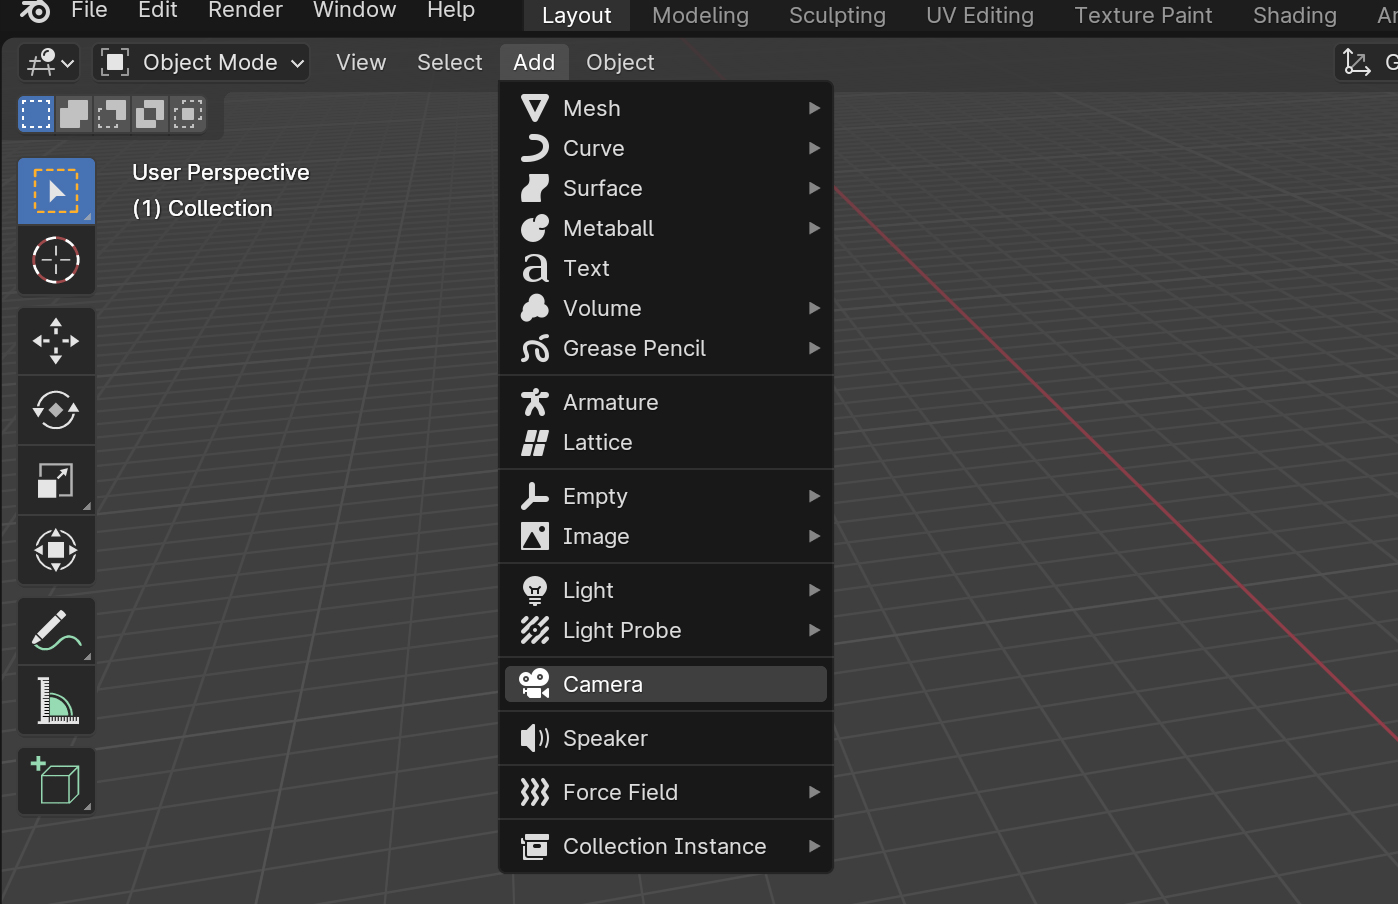The image size is (1398, 904).
Task: Switch to the Modeling workspace tab
Action: tap(700, 16)
